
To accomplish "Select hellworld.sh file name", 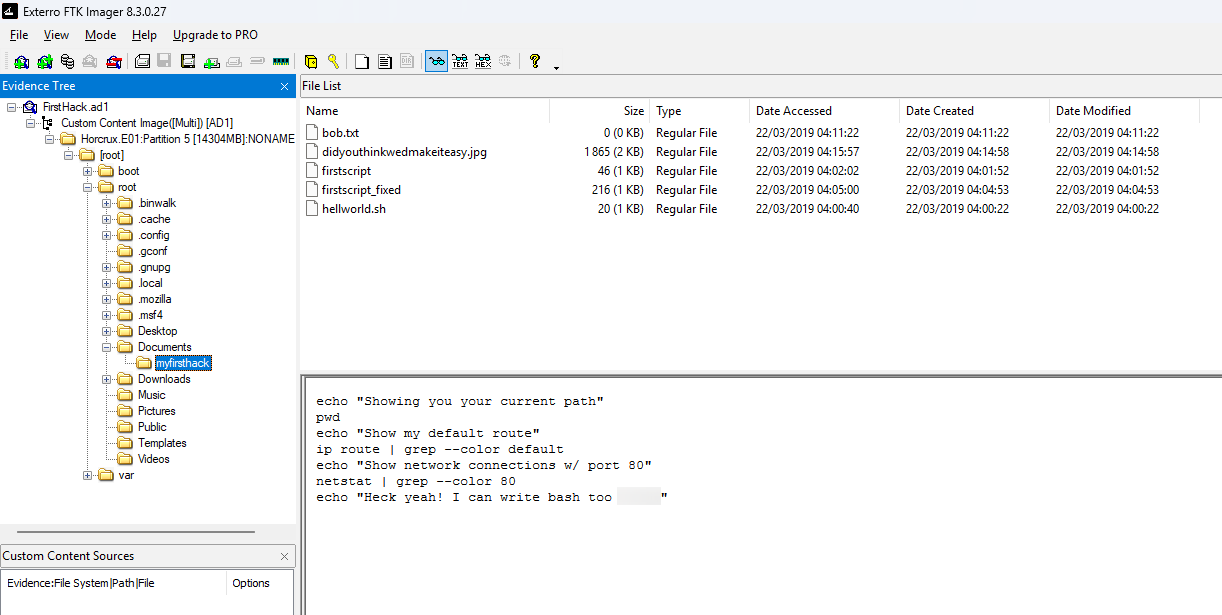I will (x=354, y=208).
